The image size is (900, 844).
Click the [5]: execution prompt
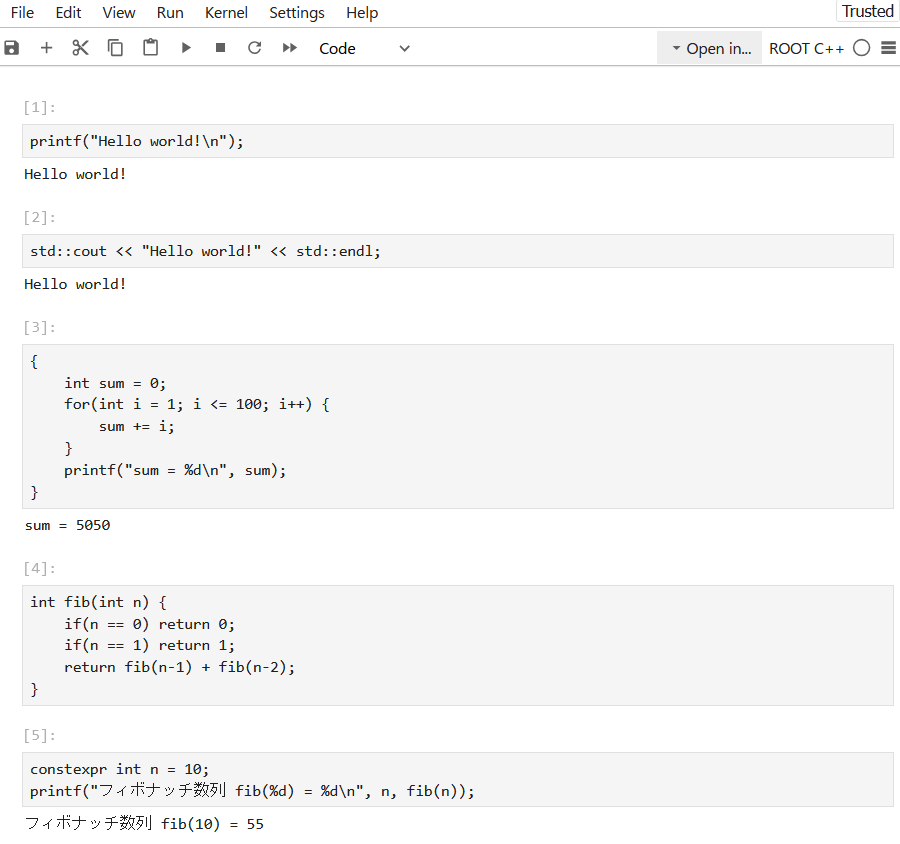tap(40, 736)
